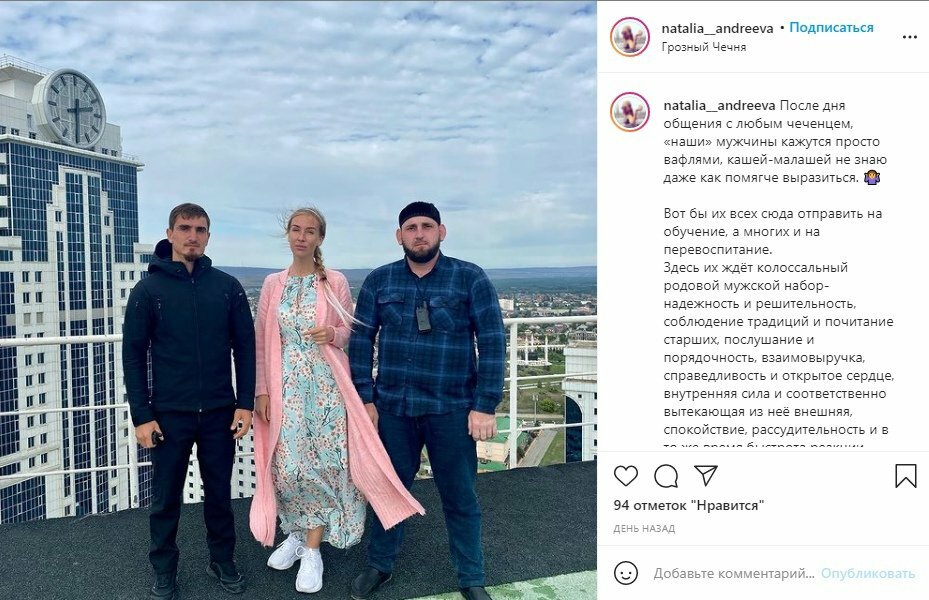The image size is (929, 600).
Task: Follow the account via Подписаться
Action: 831,28
